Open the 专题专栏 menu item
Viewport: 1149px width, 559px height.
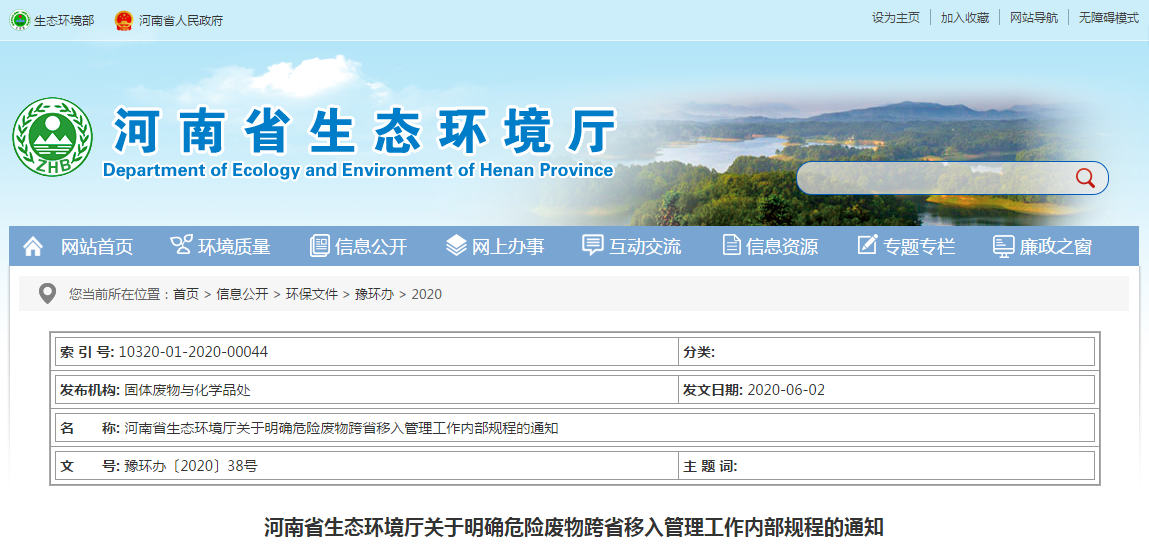(x=919, y=247)
